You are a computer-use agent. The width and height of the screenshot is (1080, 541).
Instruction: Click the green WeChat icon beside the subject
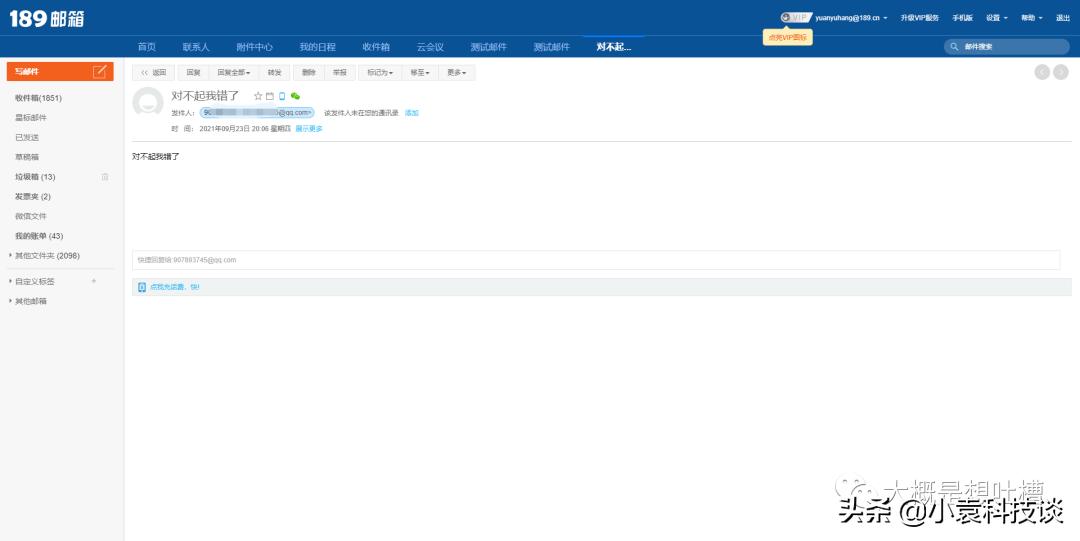coord(295,96)
